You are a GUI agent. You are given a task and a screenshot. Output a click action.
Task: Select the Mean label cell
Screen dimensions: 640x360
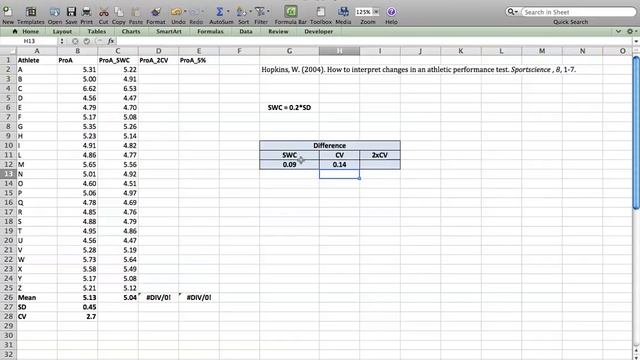click(37, 298)
